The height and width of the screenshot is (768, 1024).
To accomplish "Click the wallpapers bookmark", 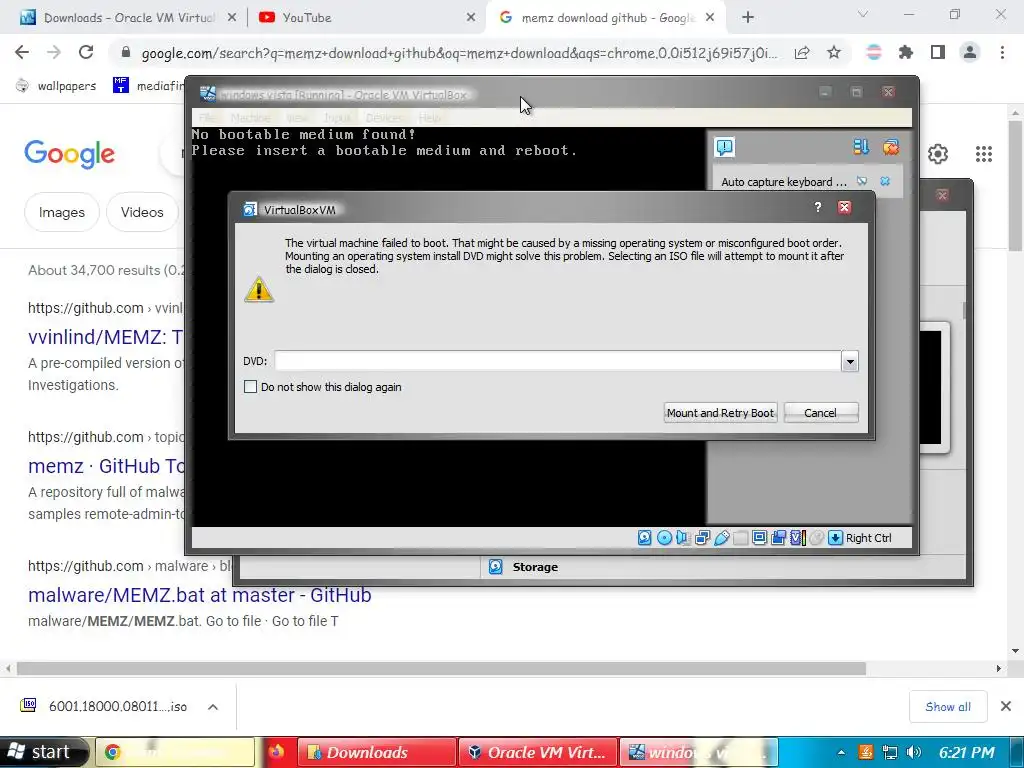I will [56, 86].
